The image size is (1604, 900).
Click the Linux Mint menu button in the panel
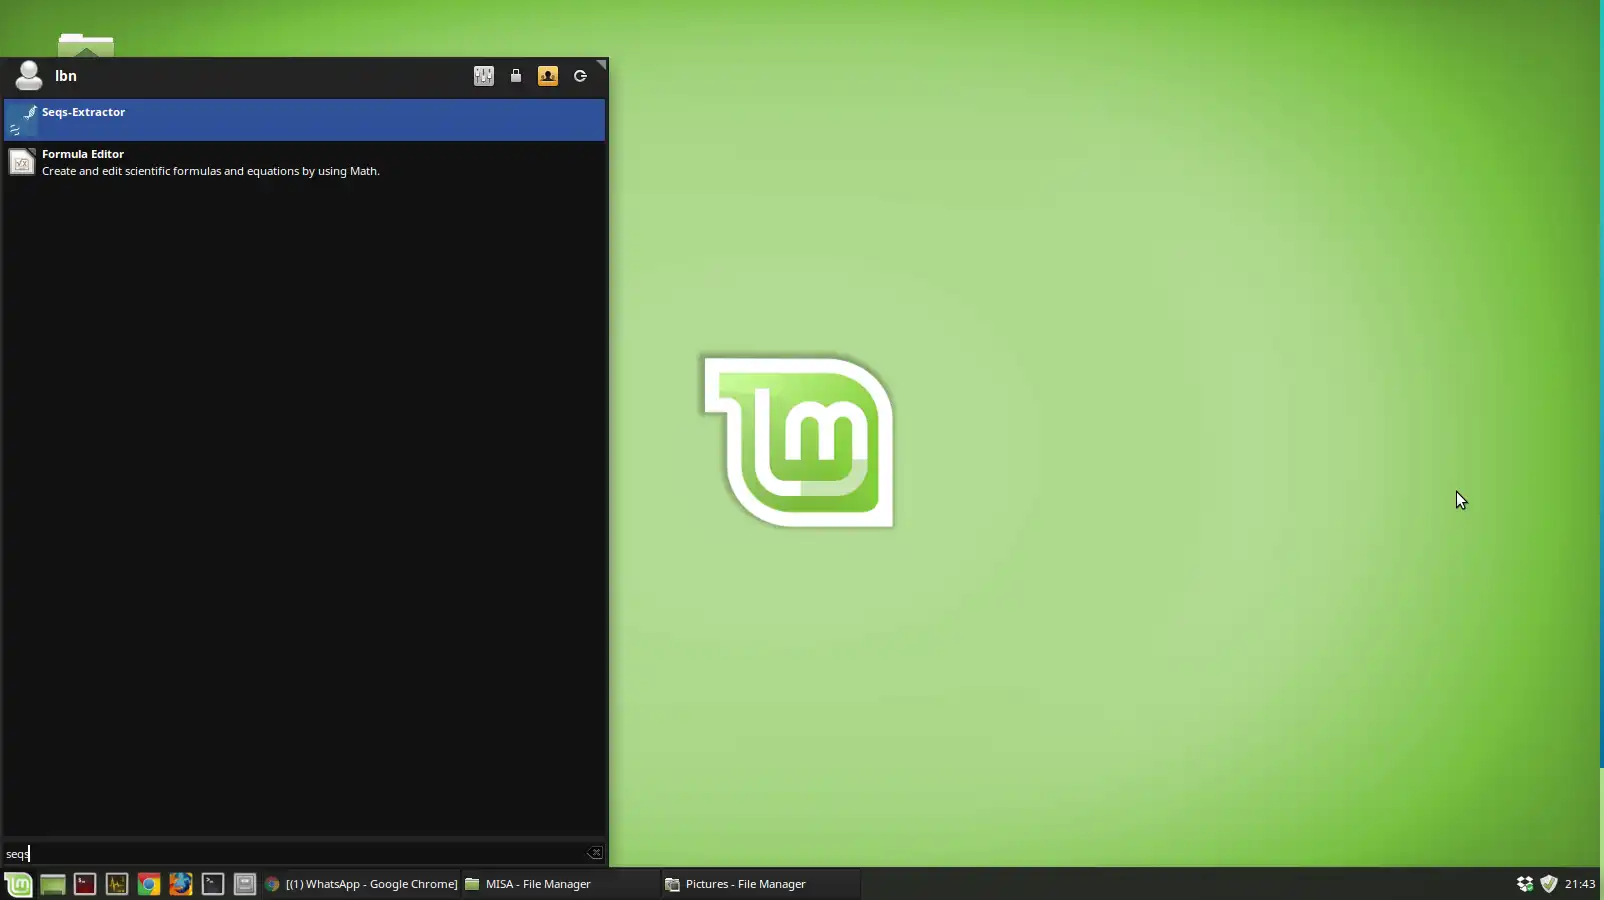pos(19,884)
